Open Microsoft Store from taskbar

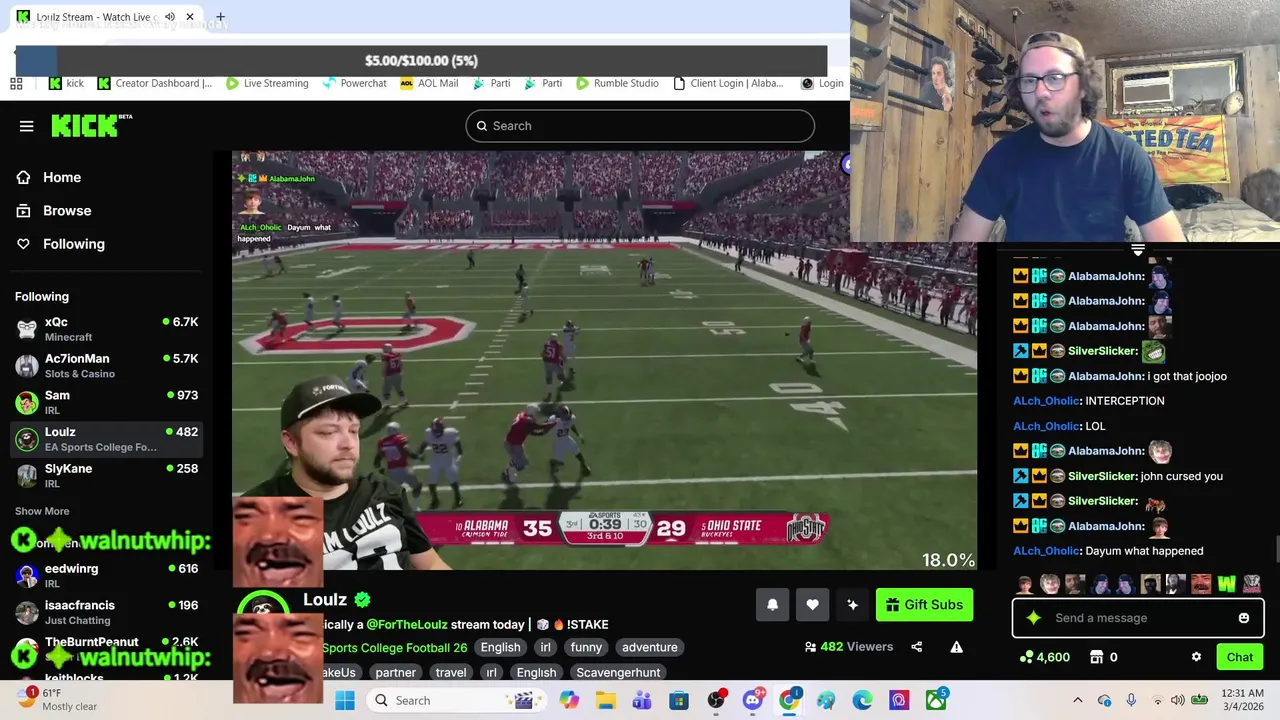tap(679, 700)
